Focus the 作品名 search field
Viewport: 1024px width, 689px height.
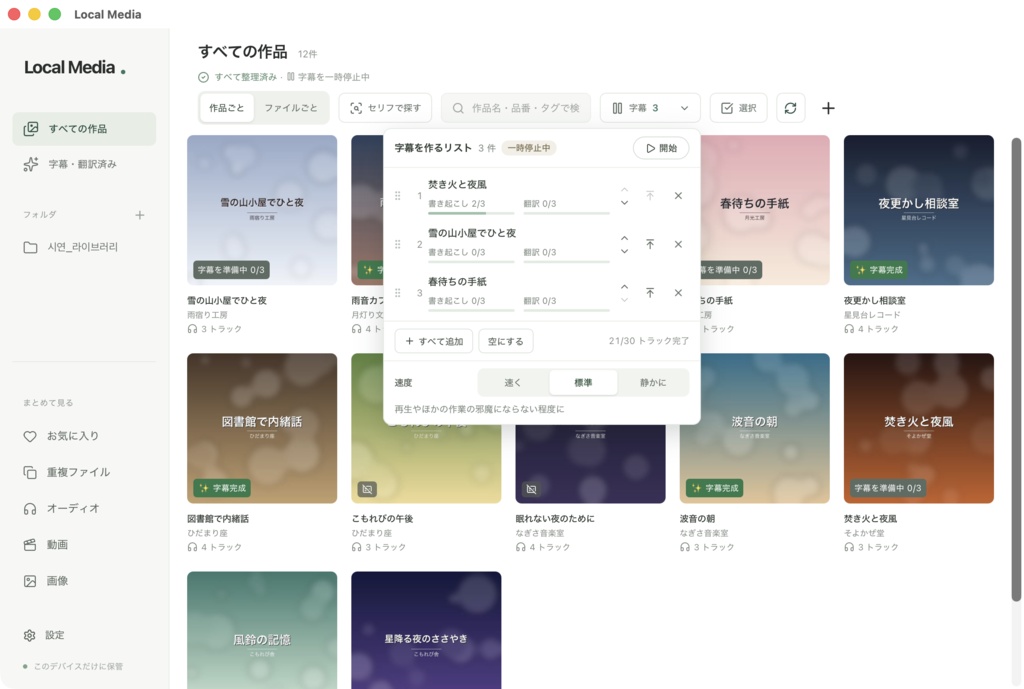pos(516,108)
